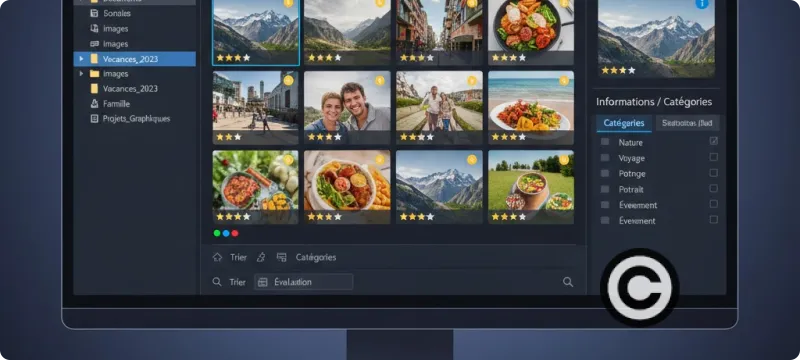
Task: Click the magnifier icon left of the lower Trier label
Action: pyautogui.click(x=217, y=282)
